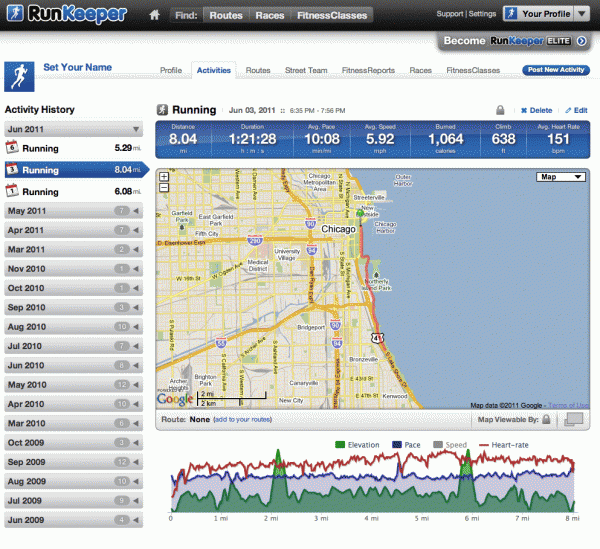The height and width of the screenshot is (549, 600).
Task: Expand the Mar 2011 activity list
Action: click(x=73, y=249)
